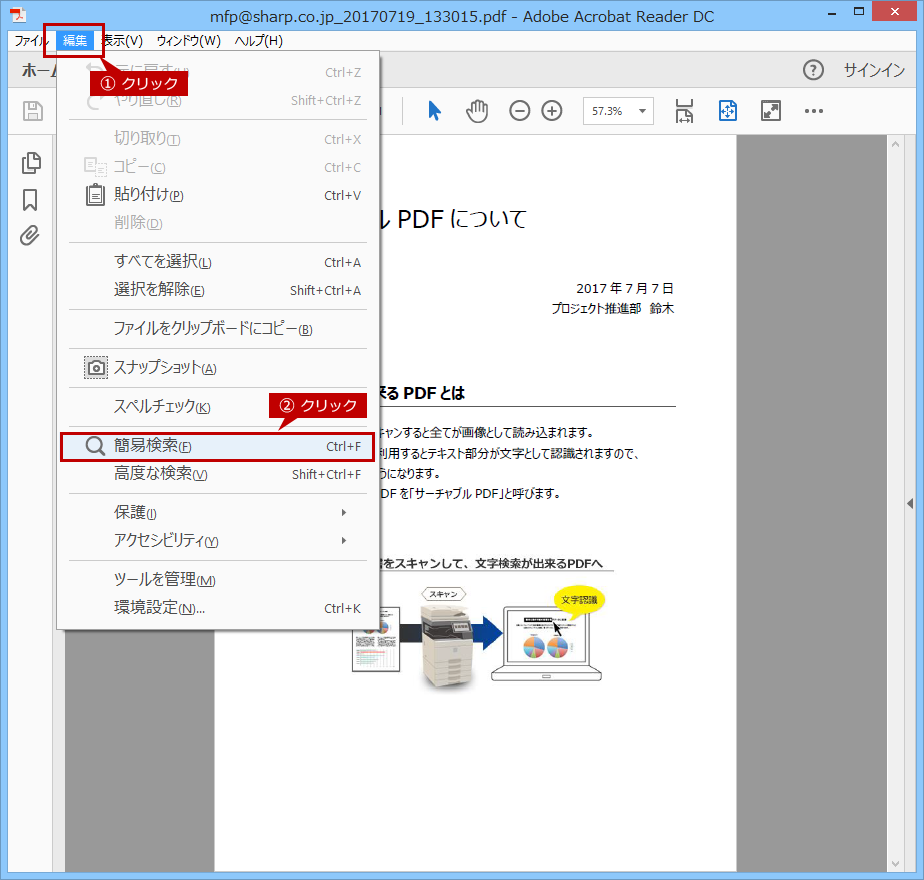
Task: Click the help question mark icon
Action: [x=813, y=70]
